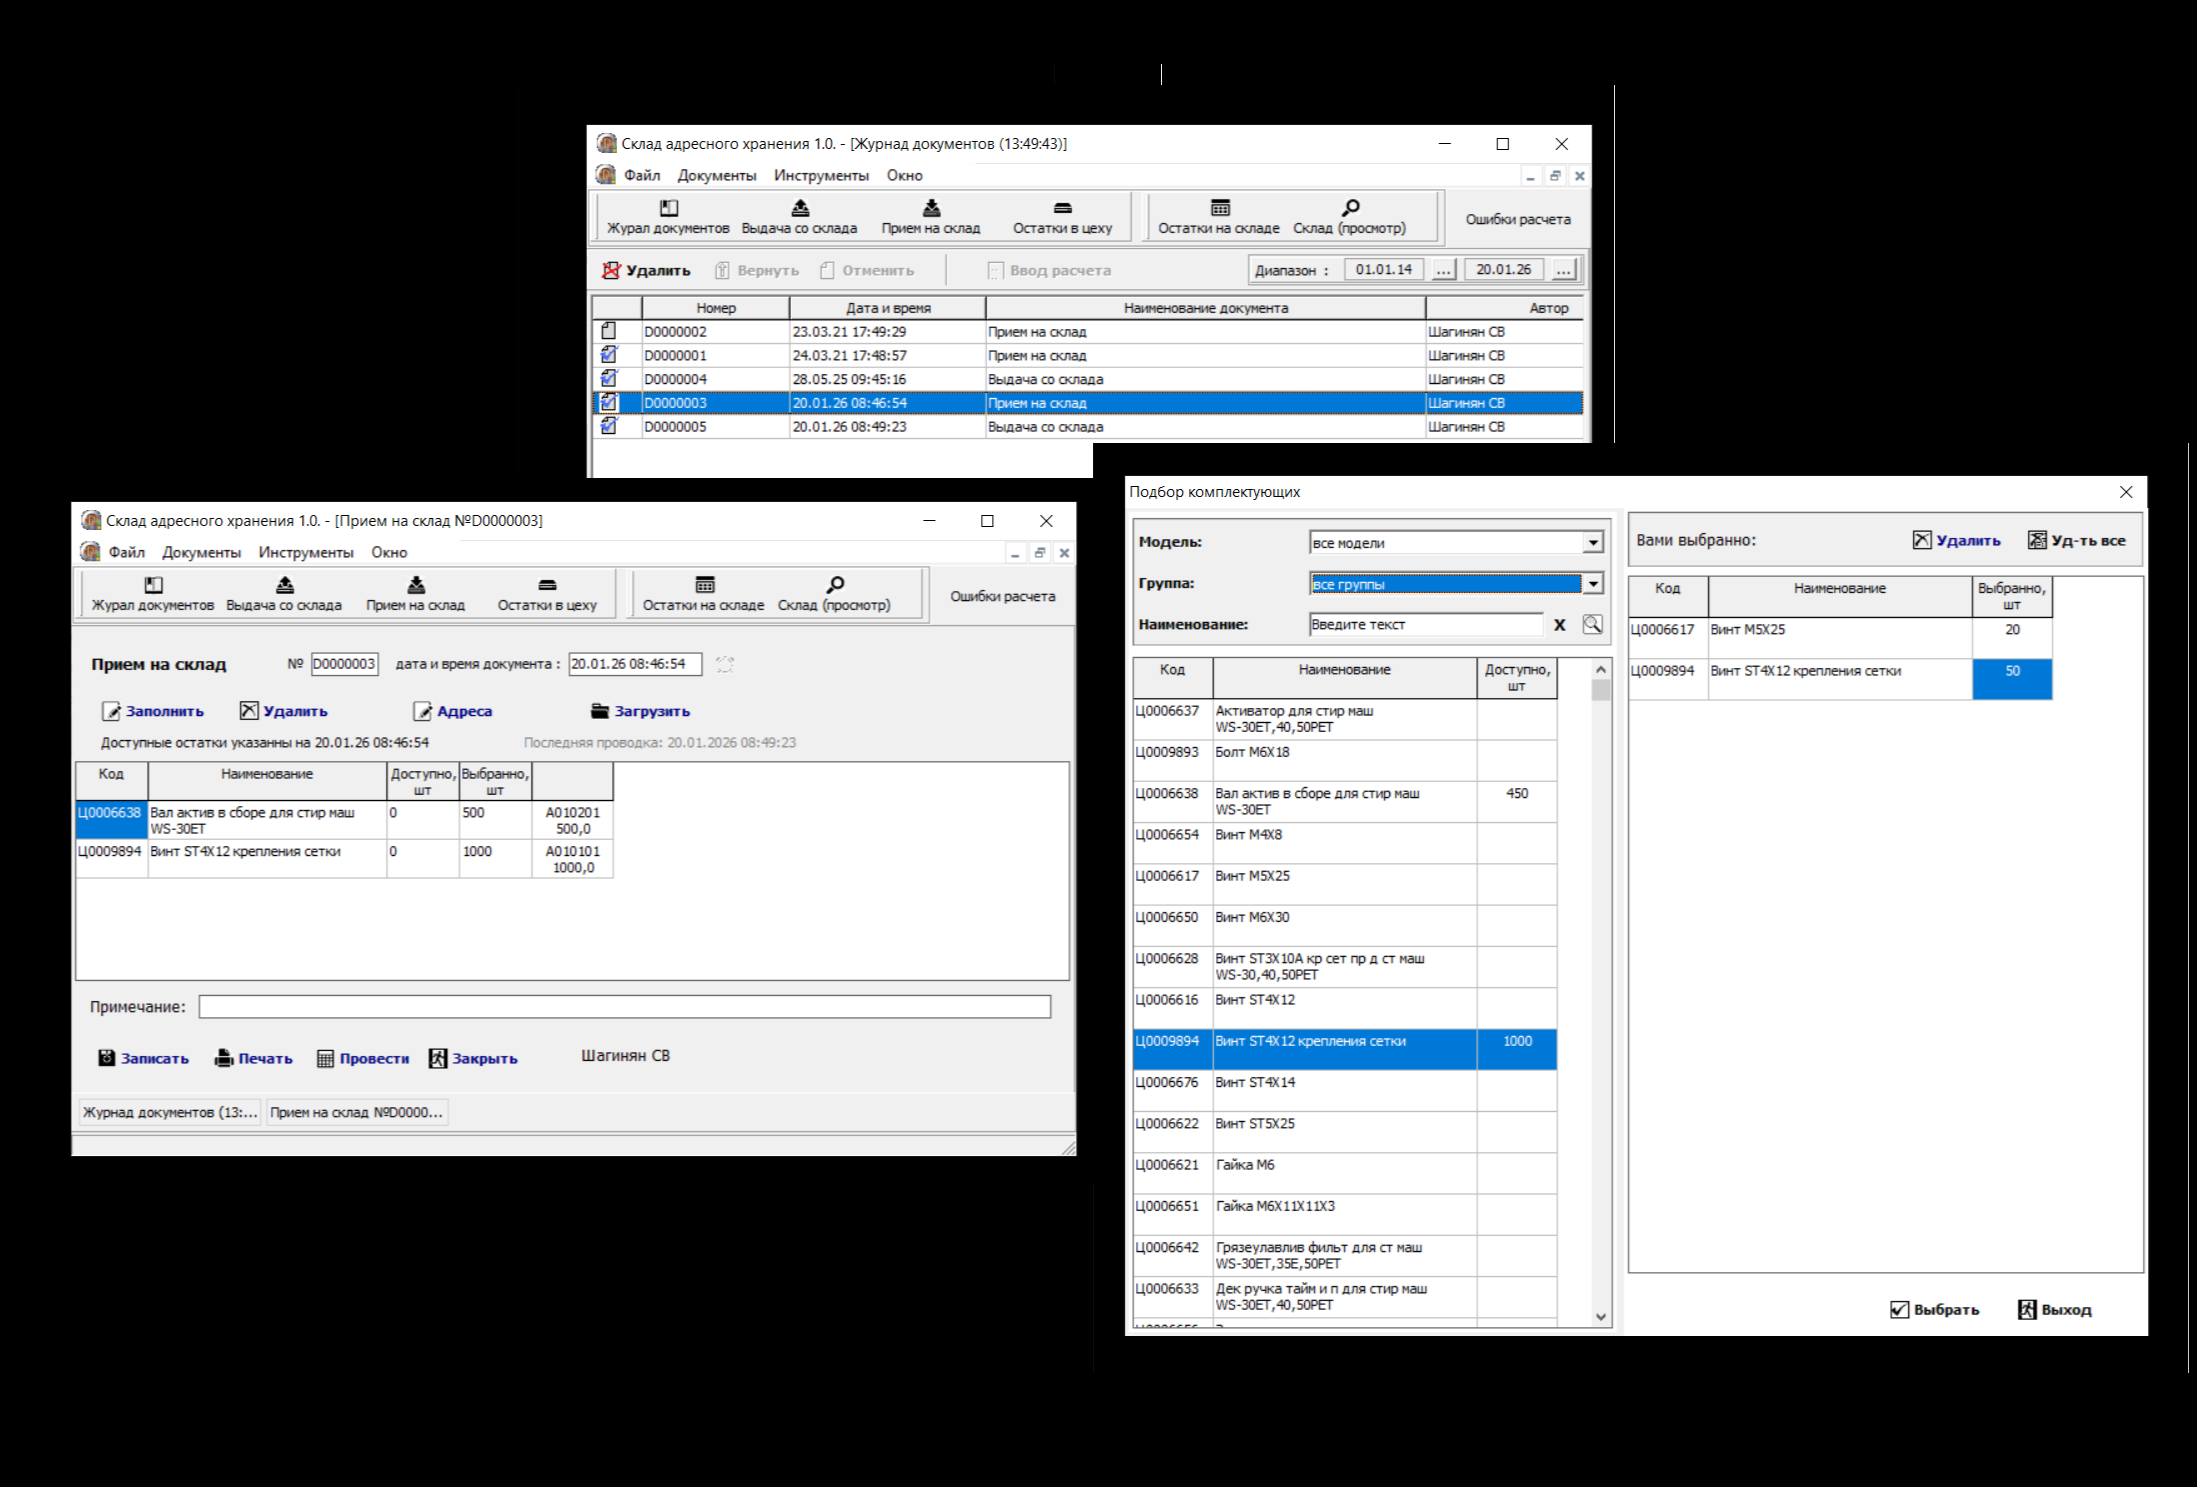
Task: Clear the Наименование filter with X
Action: (1559, 625)
